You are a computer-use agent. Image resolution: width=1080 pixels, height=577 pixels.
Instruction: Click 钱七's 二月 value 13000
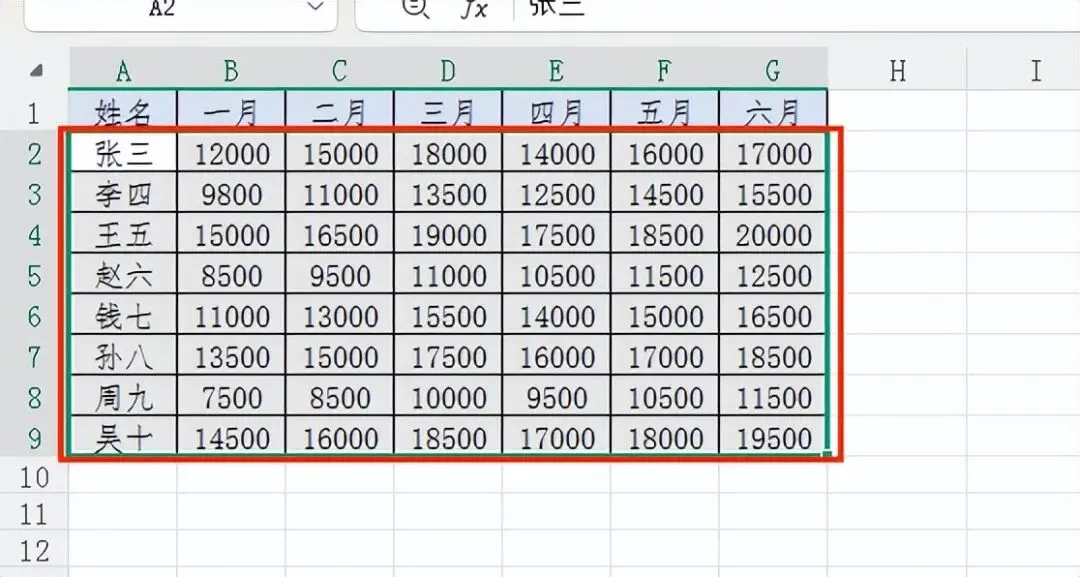[340, 315]
